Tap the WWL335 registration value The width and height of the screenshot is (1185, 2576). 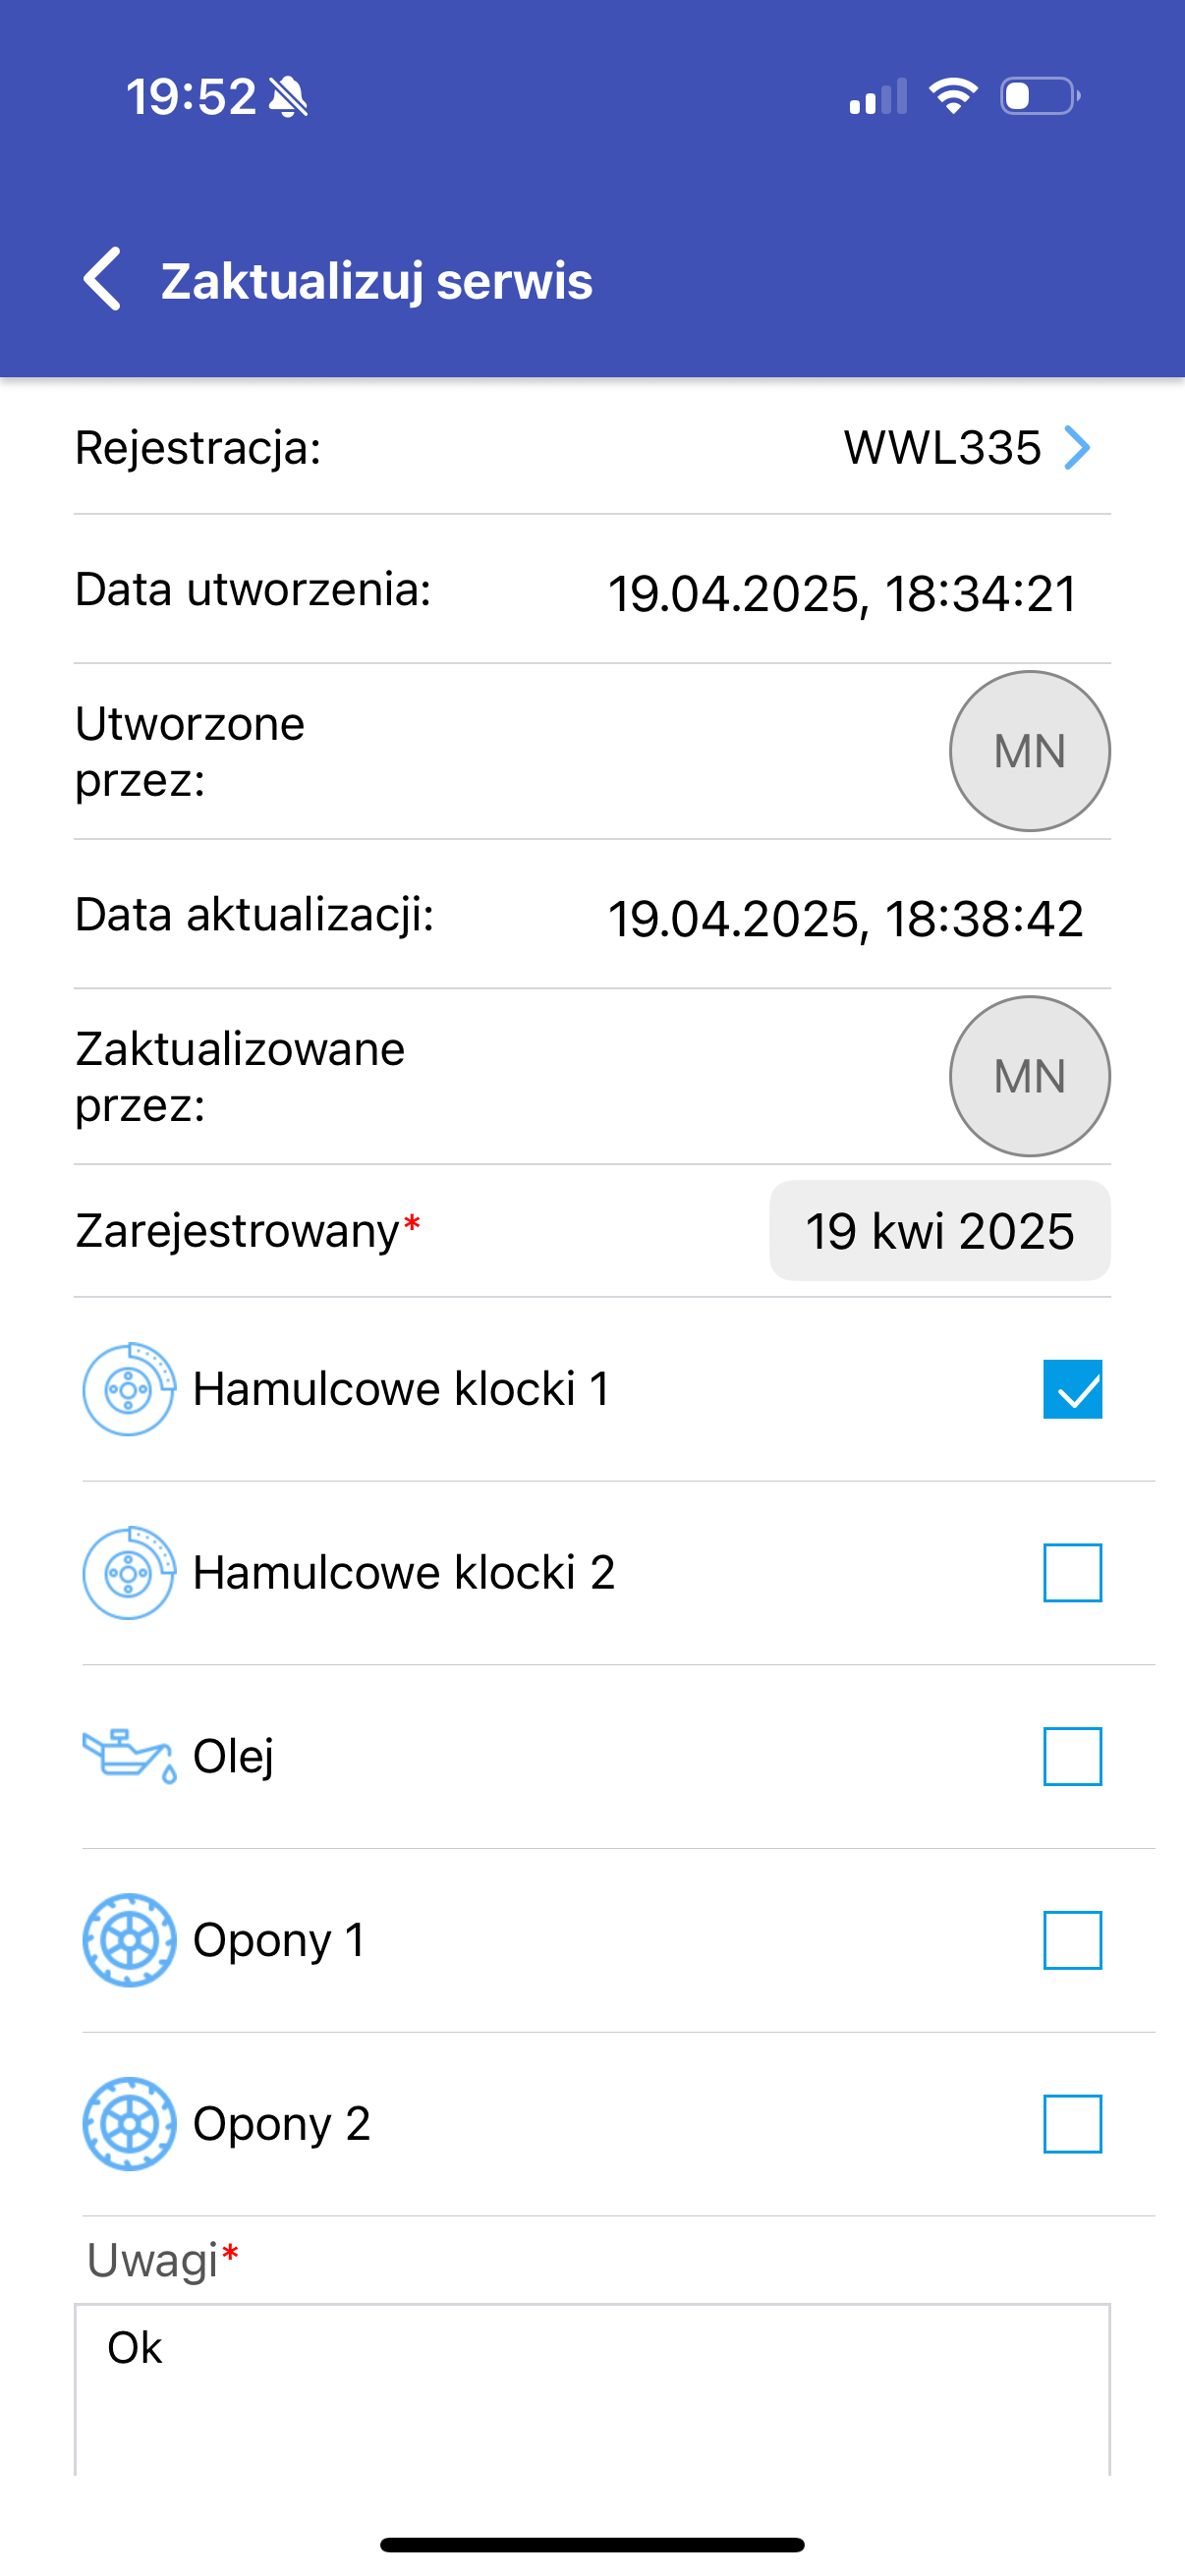click(942, 447)
